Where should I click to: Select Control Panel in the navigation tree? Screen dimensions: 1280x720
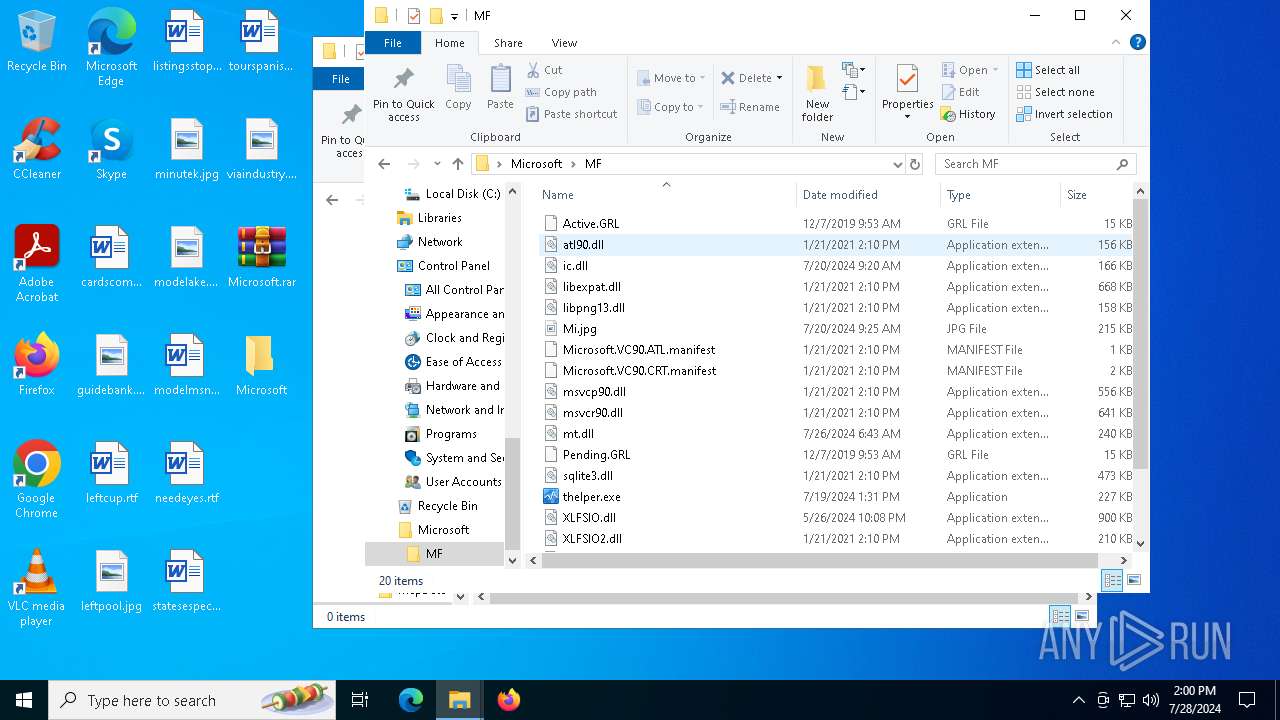[453, 266]
